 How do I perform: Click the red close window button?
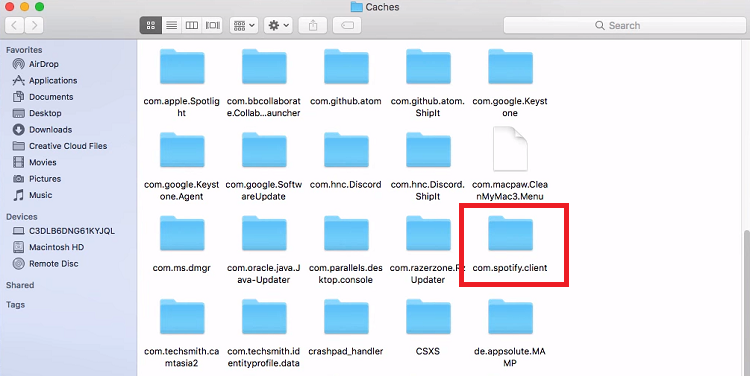[10, 7]
